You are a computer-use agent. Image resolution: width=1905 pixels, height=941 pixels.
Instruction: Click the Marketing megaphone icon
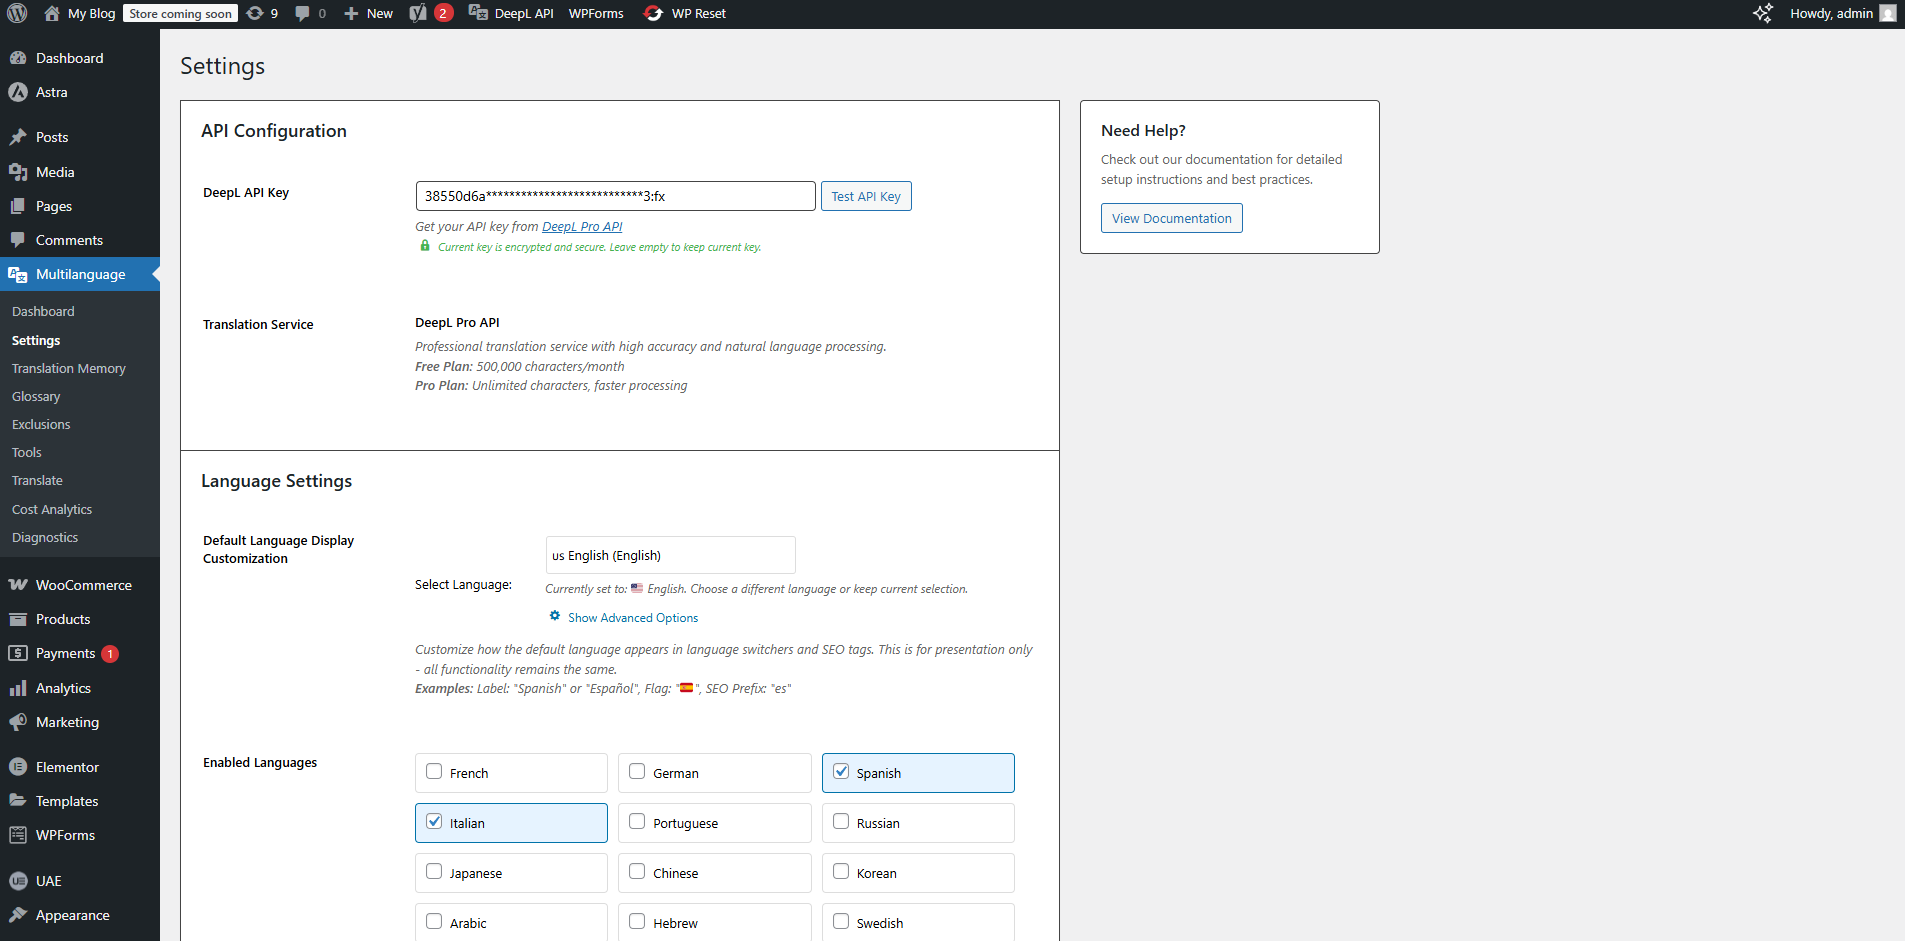(x=18, y=722)
